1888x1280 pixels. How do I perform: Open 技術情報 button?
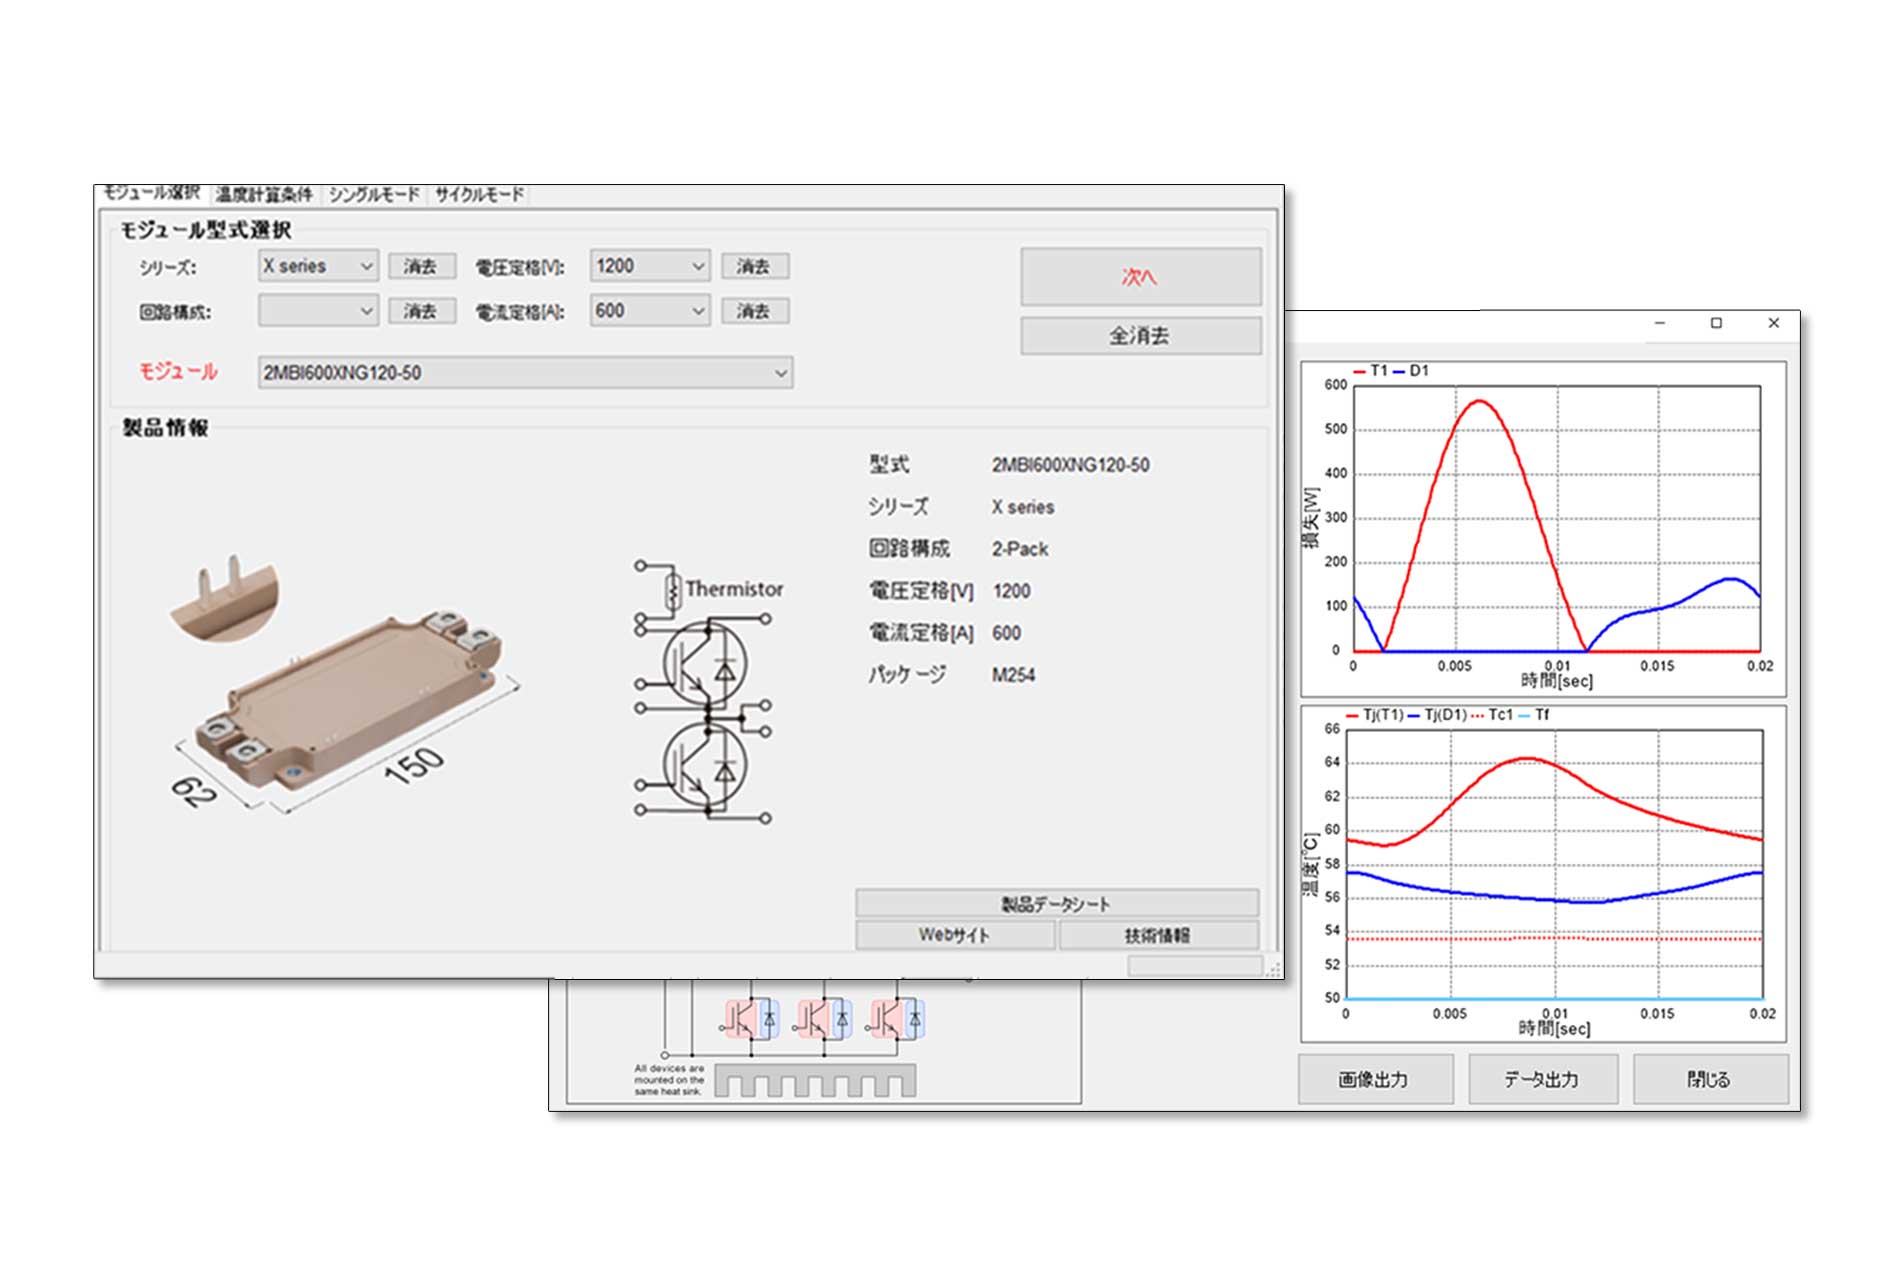point(1157,935)
